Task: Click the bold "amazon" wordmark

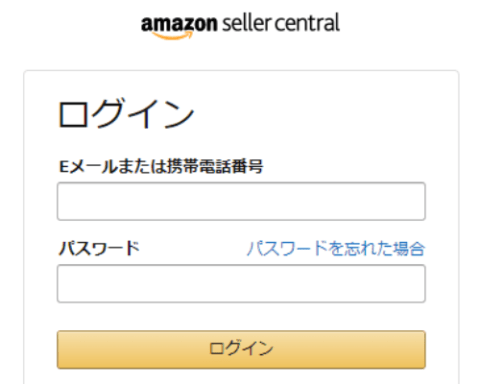Action: tap(179, 24)
